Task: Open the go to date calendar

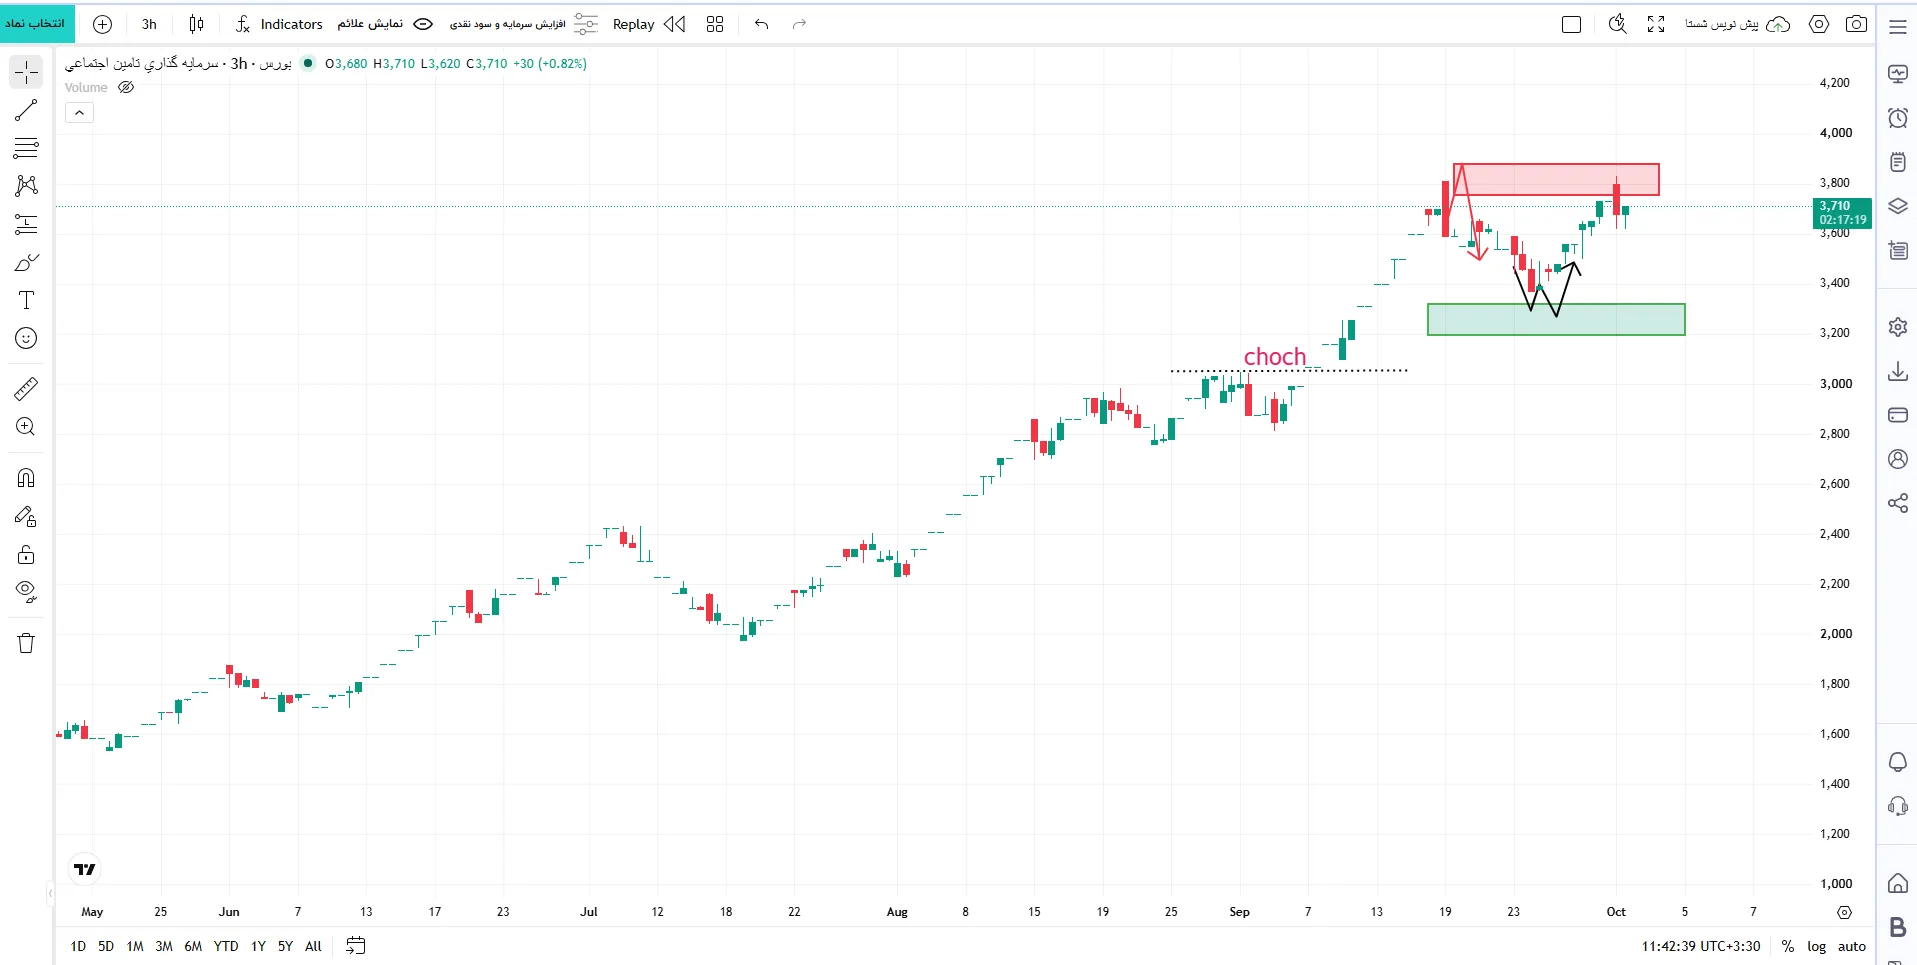Action: [355, 946]
